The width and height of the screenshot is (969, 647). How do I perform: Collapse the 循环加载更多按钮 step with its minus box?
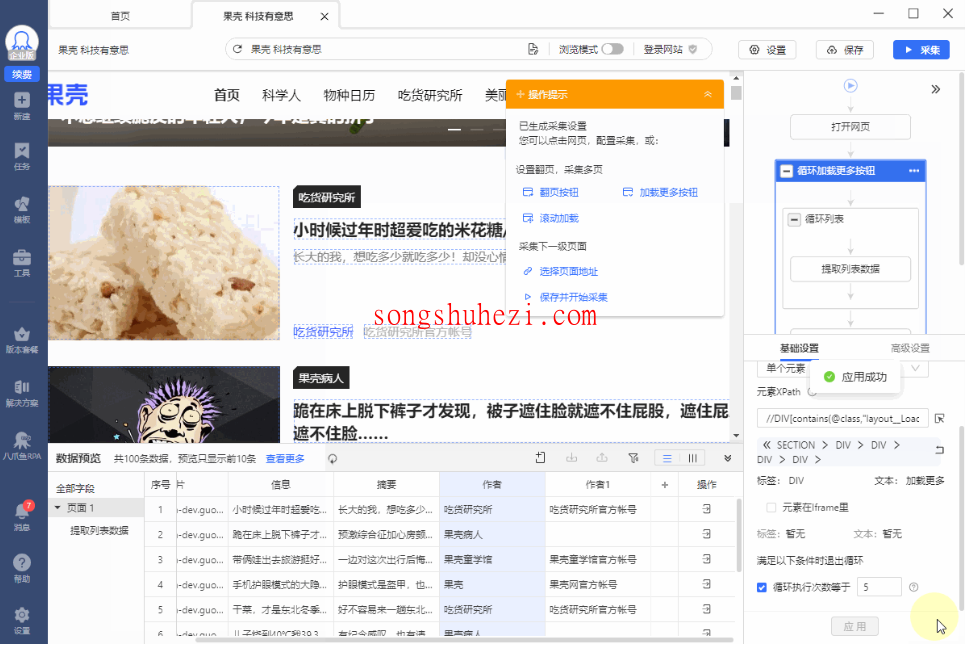787,172
